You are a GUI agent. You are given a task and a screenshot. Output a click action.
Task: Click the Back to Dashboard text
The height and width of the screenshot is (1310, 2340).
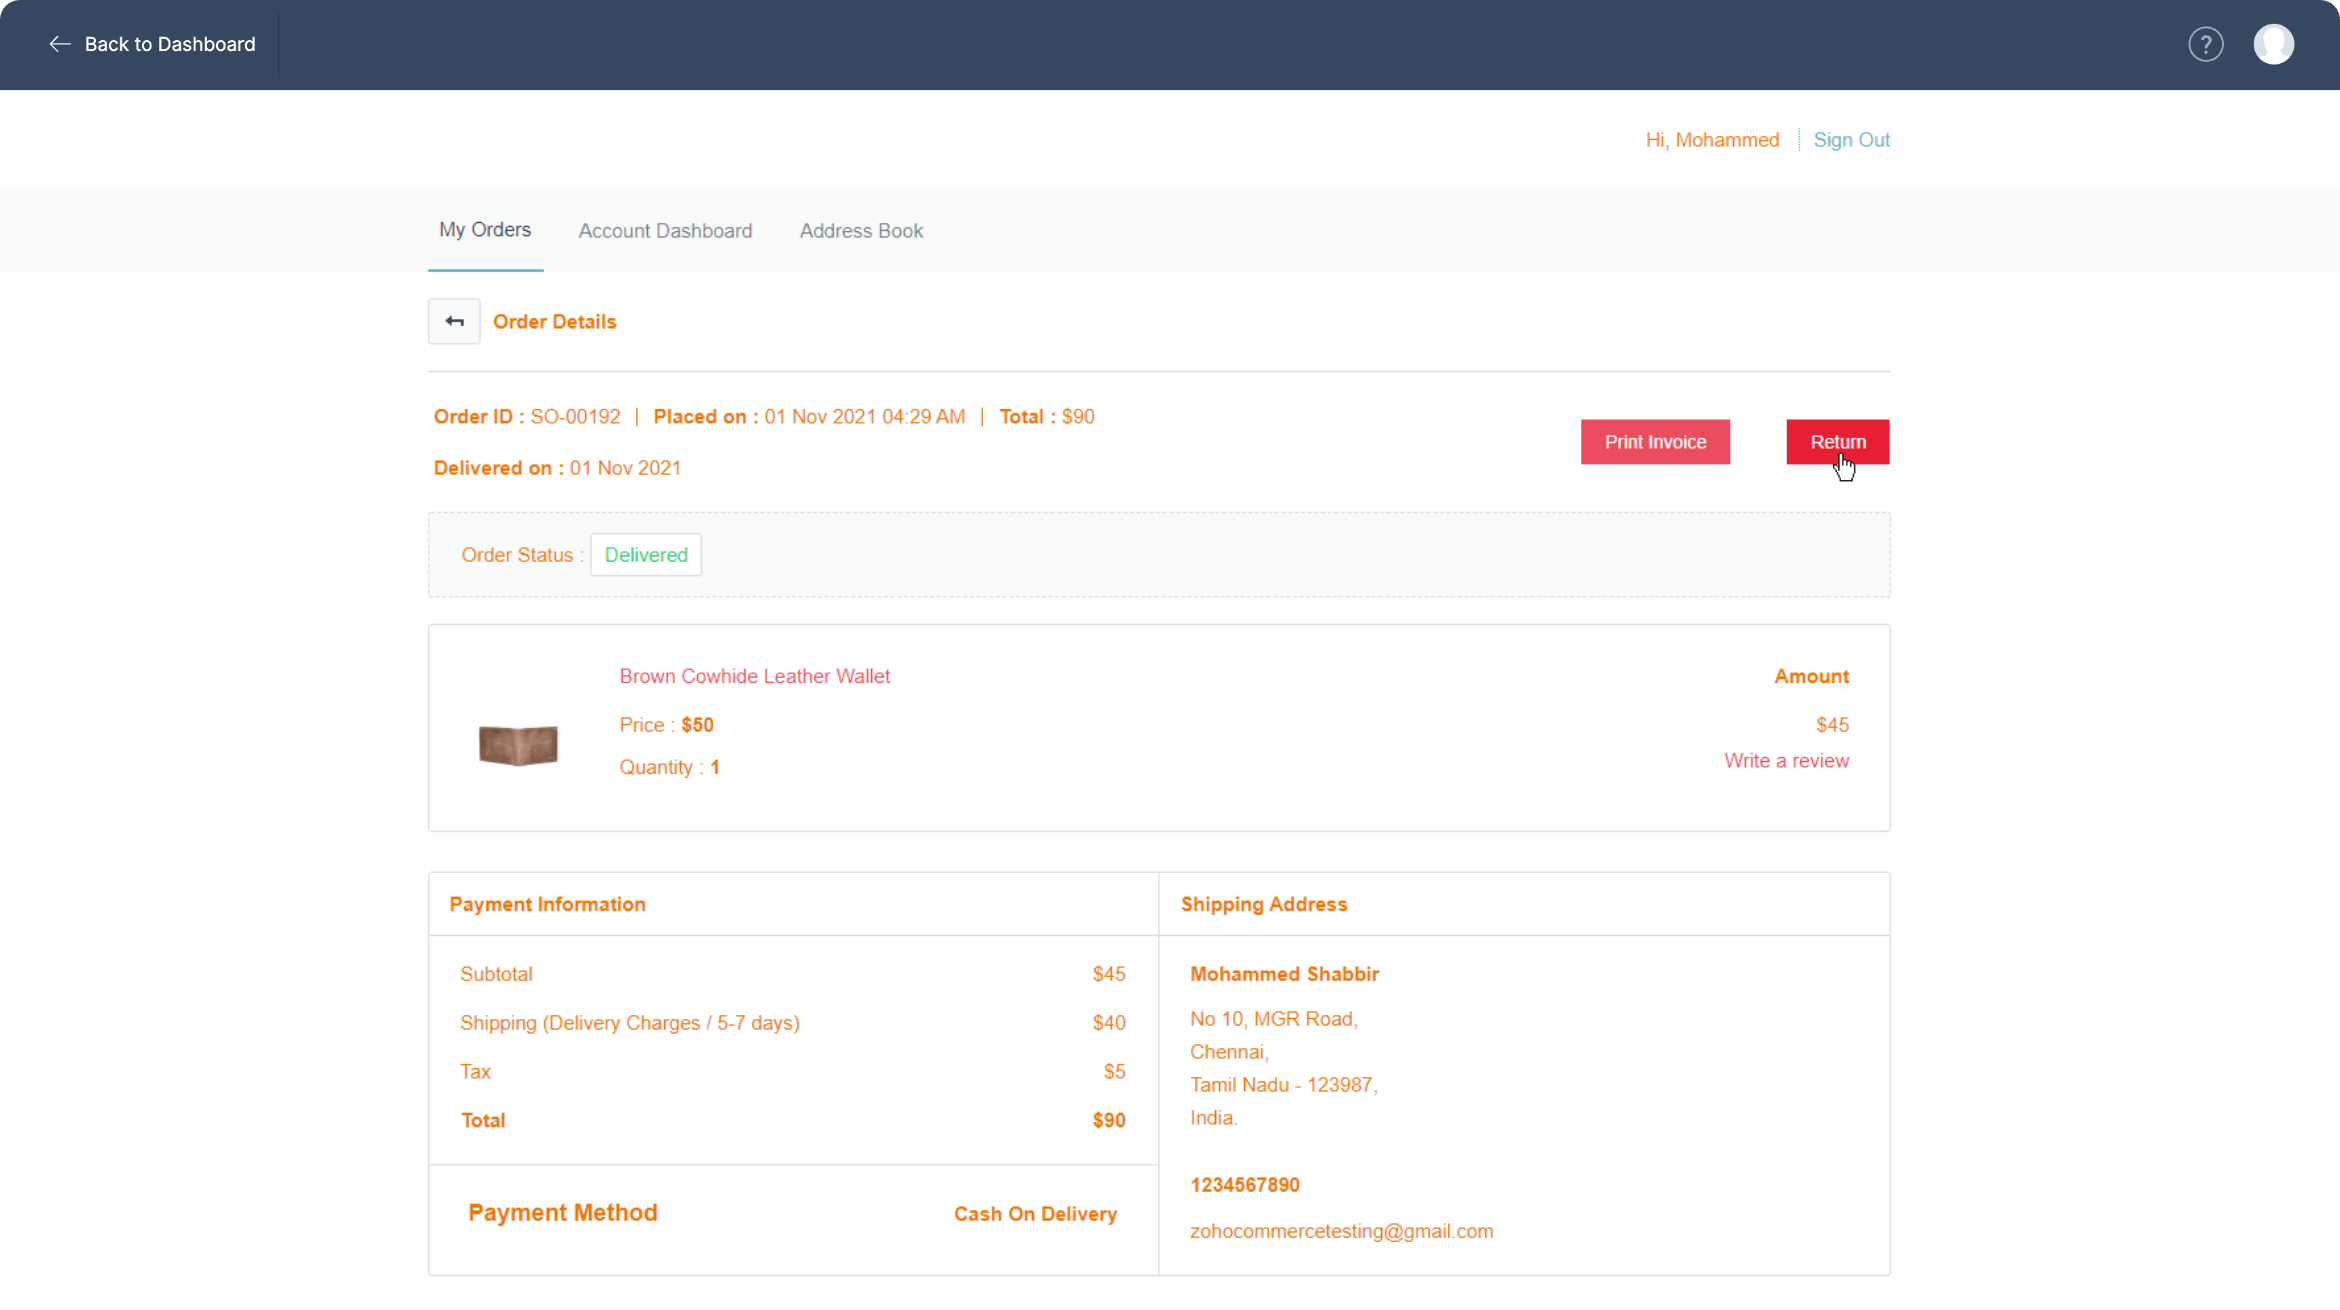click(170, 44)
